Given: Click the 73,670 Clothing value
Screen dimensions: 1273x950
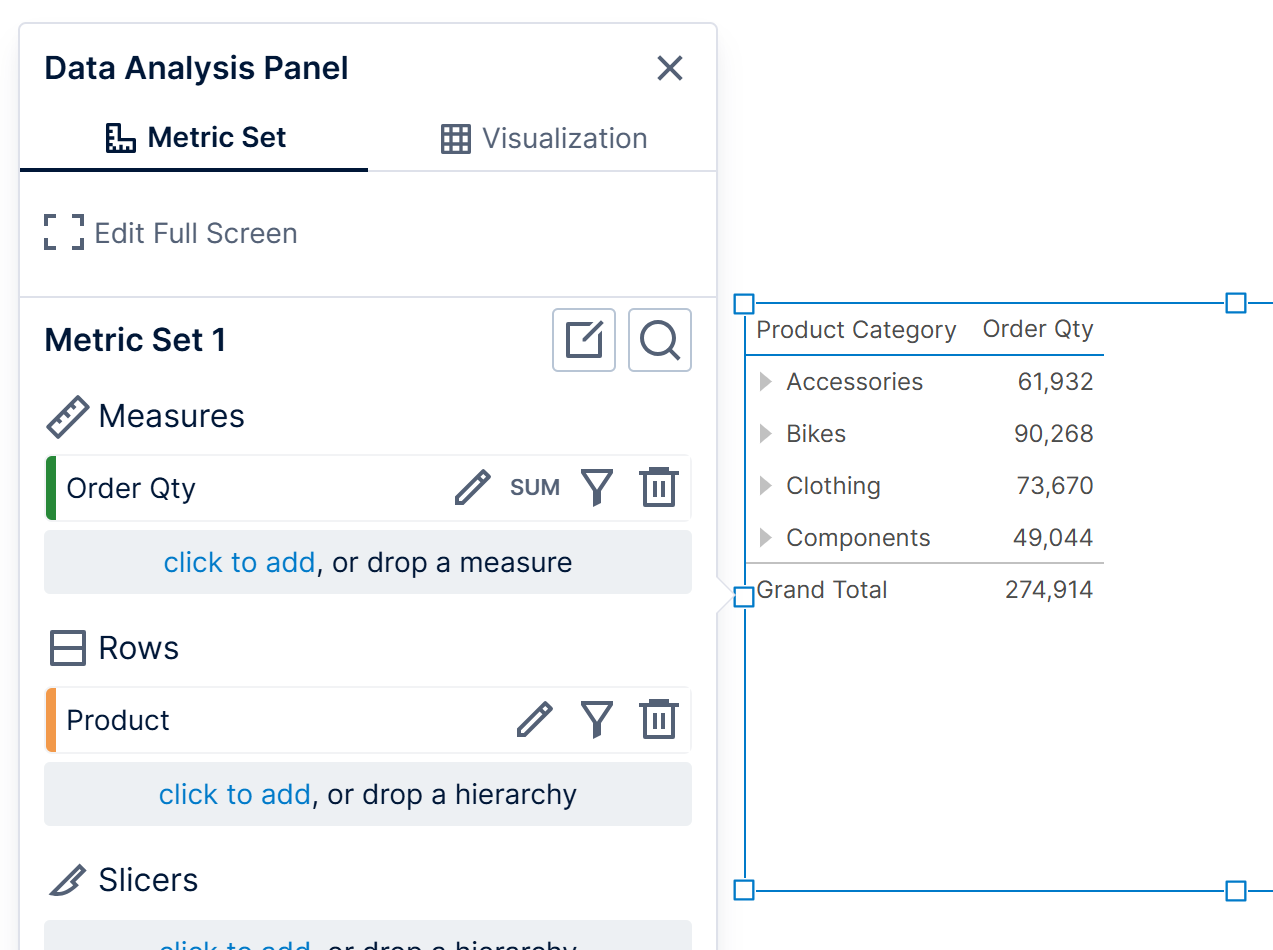Looking at the screenshot, I should [x=1054, y=486].
